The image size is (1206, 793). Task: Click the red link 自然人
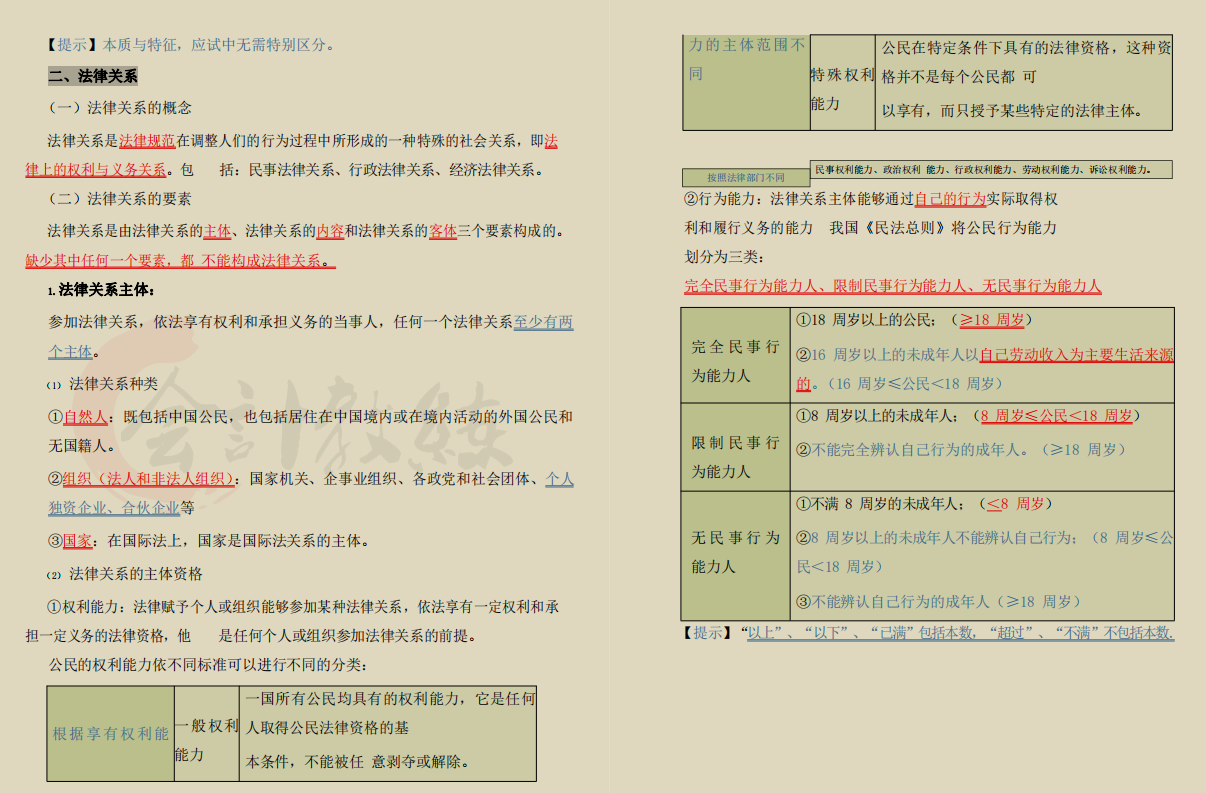click(x=85, y=417)
